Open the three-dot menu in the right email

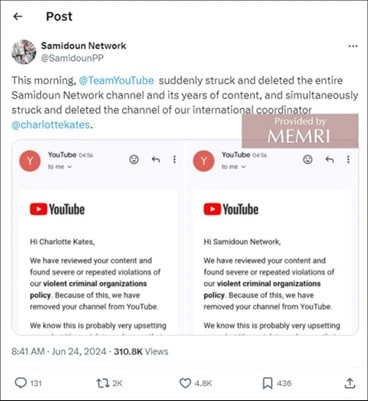(x=348, y=160)
